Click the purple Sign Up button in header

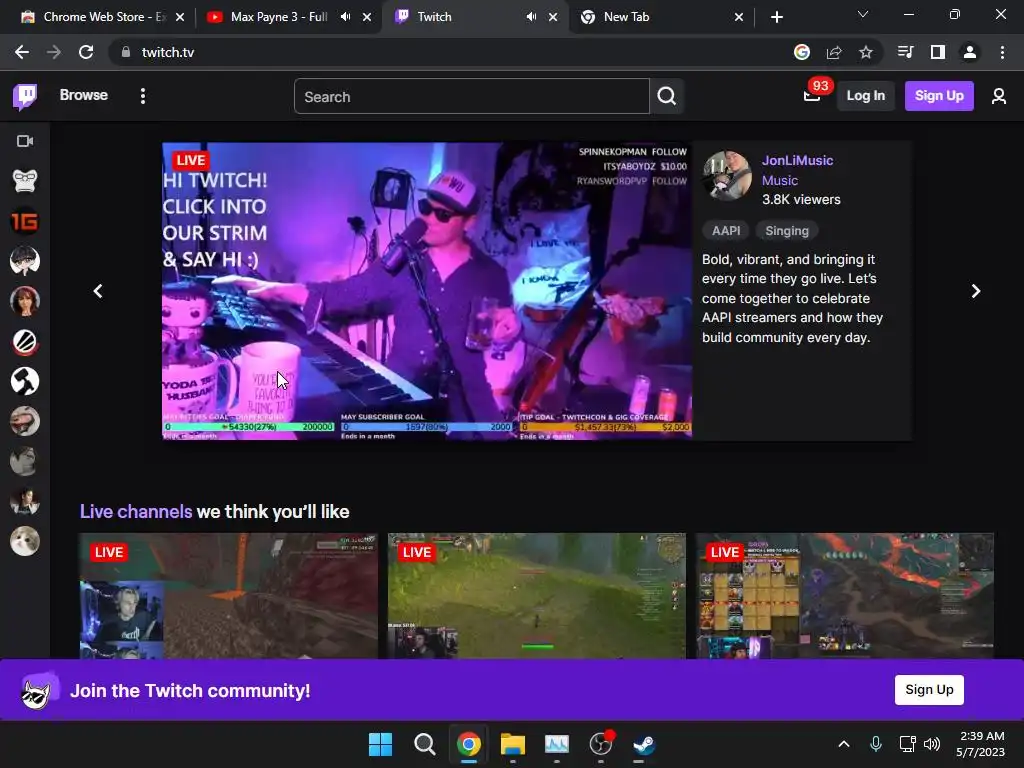[x=939, y=96]
